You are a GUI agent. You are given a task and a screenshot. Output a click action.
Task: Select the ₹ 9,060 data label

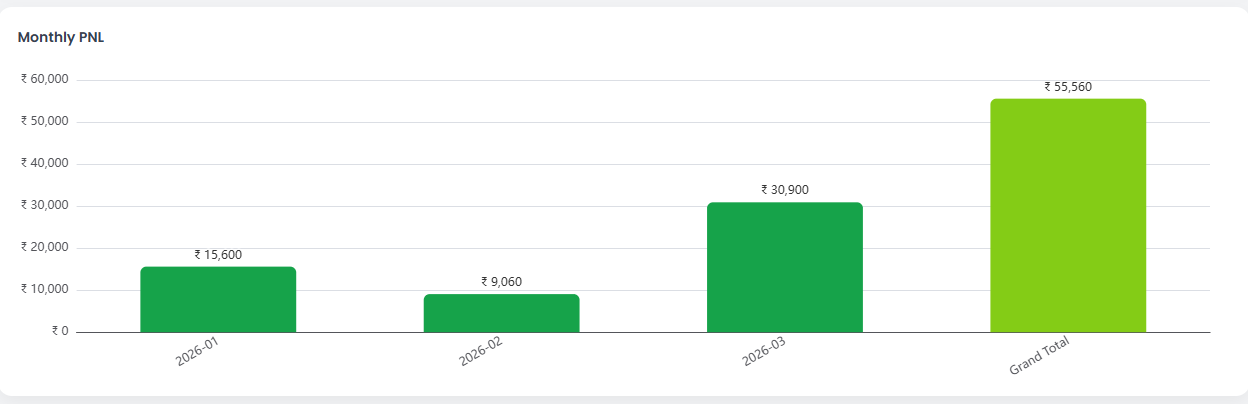point(501,282)
